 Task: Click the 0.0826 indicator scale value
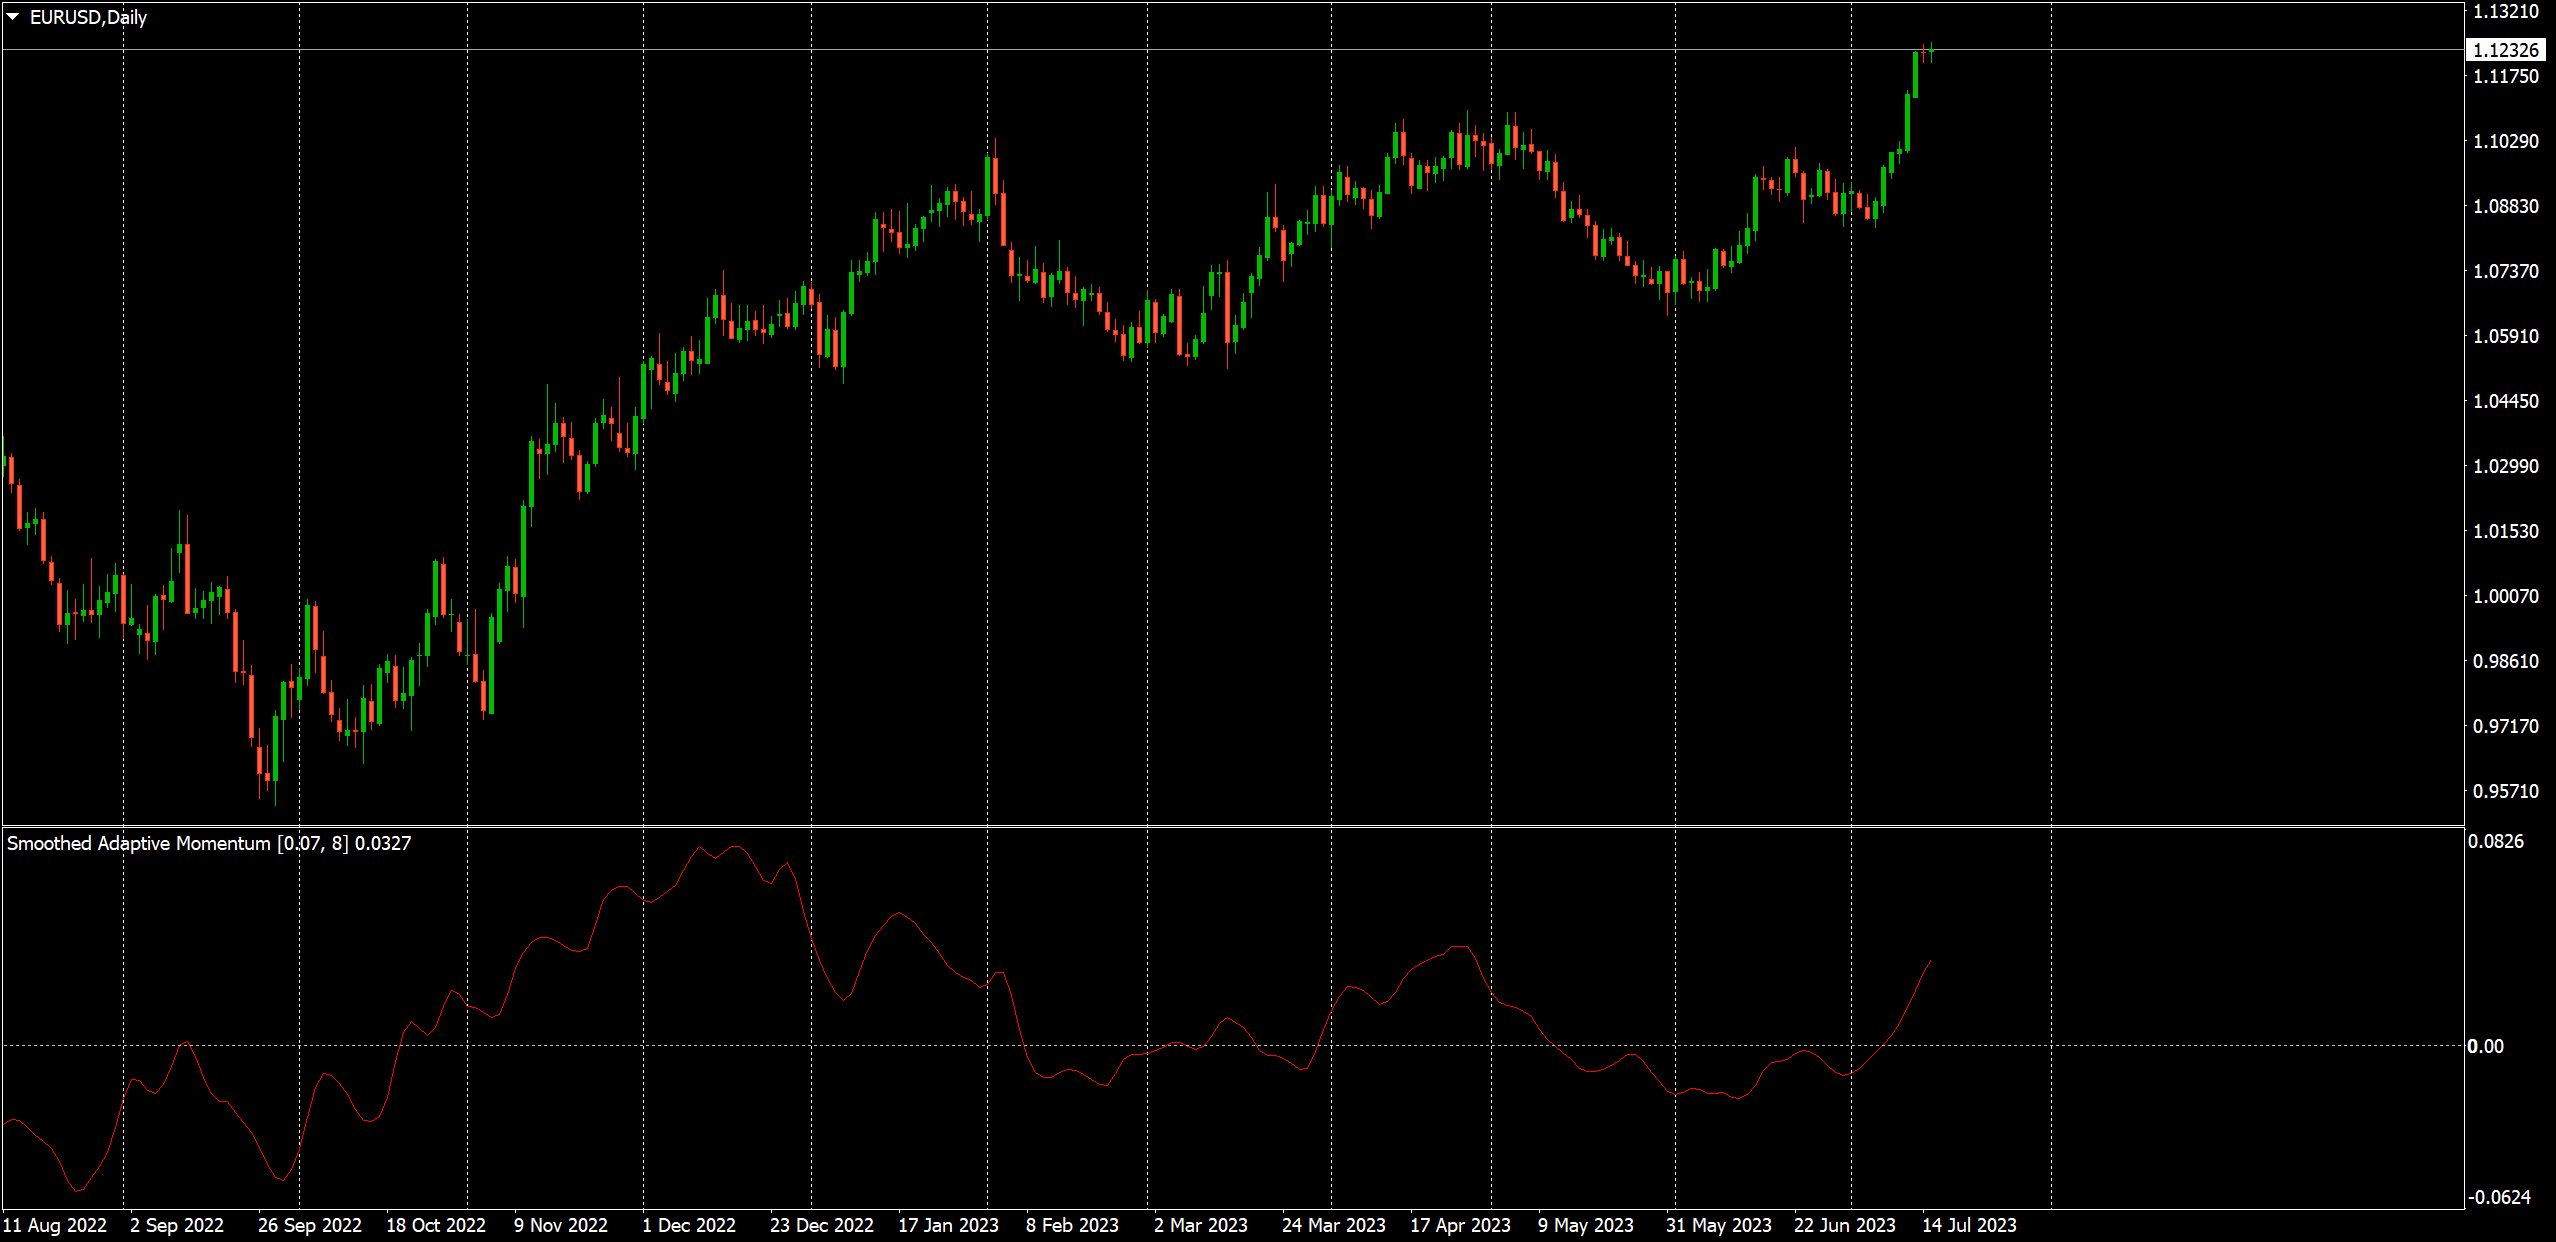2495,841
